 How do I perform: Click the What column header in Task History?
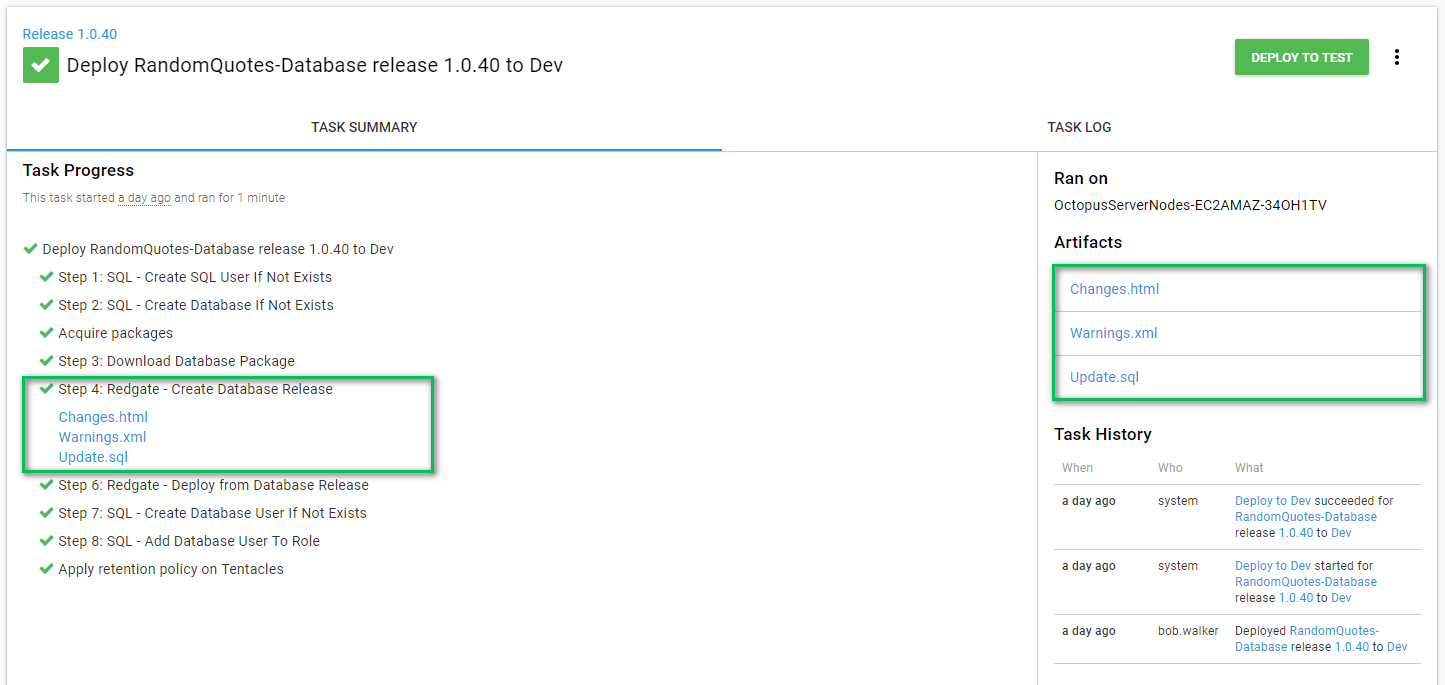[x=1249, y=468]
